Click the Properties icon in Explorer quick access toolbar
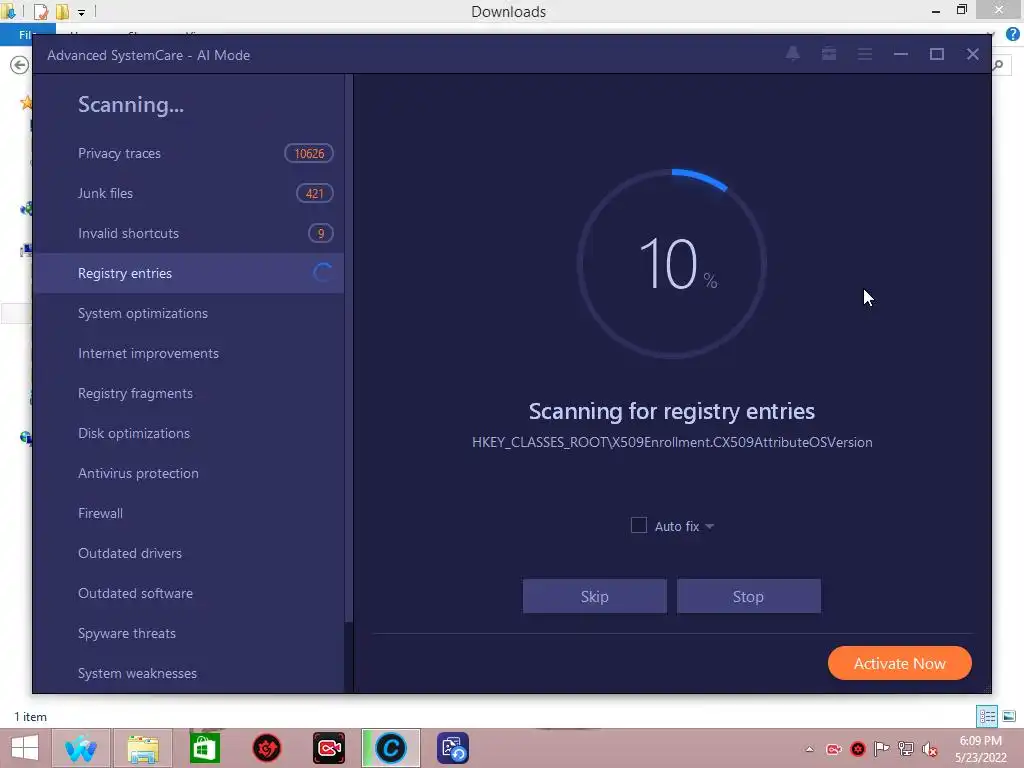Viewport: 1024px width, 768px height. point(40,11)
